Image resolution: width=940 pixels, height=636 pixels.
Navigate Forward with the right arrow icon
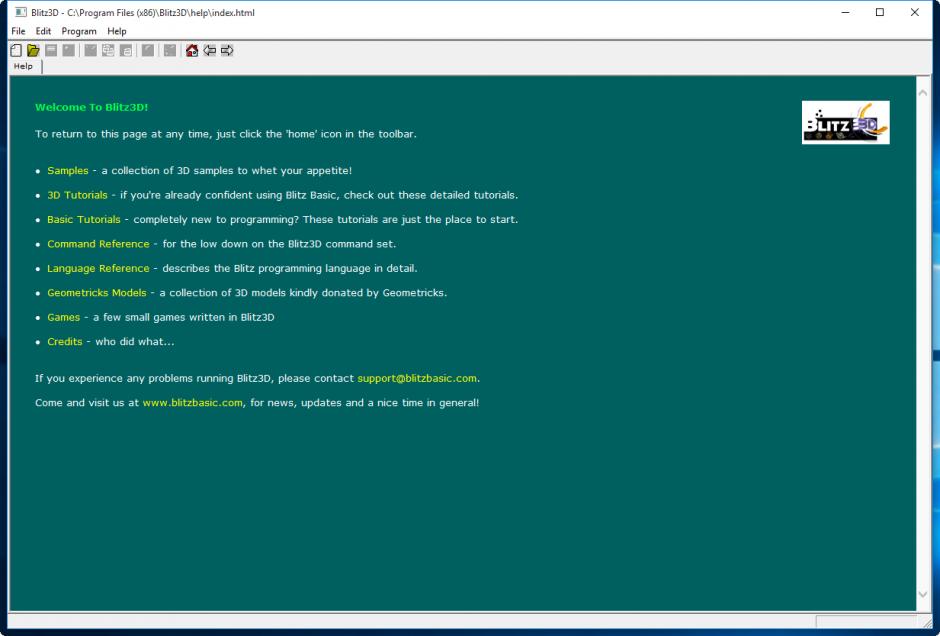(227, 50)
